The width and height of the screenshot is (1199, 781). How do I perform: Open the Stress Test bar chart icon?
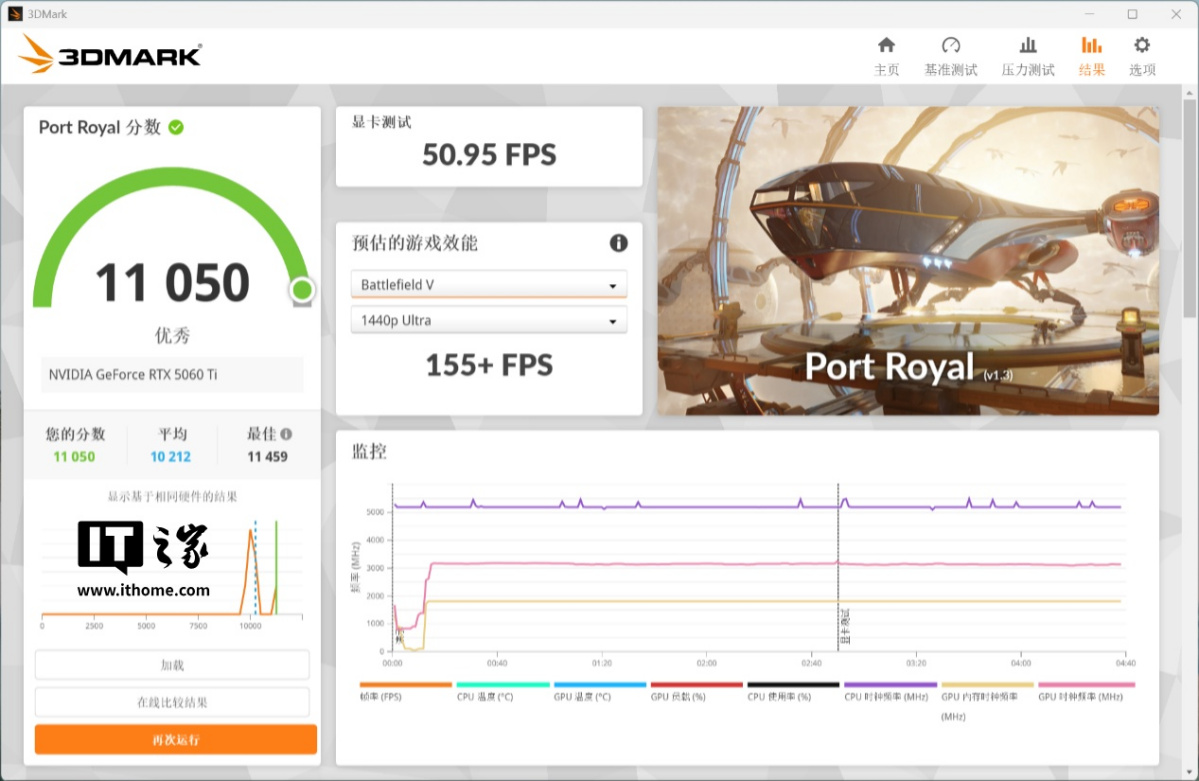tap(1028, 46)
